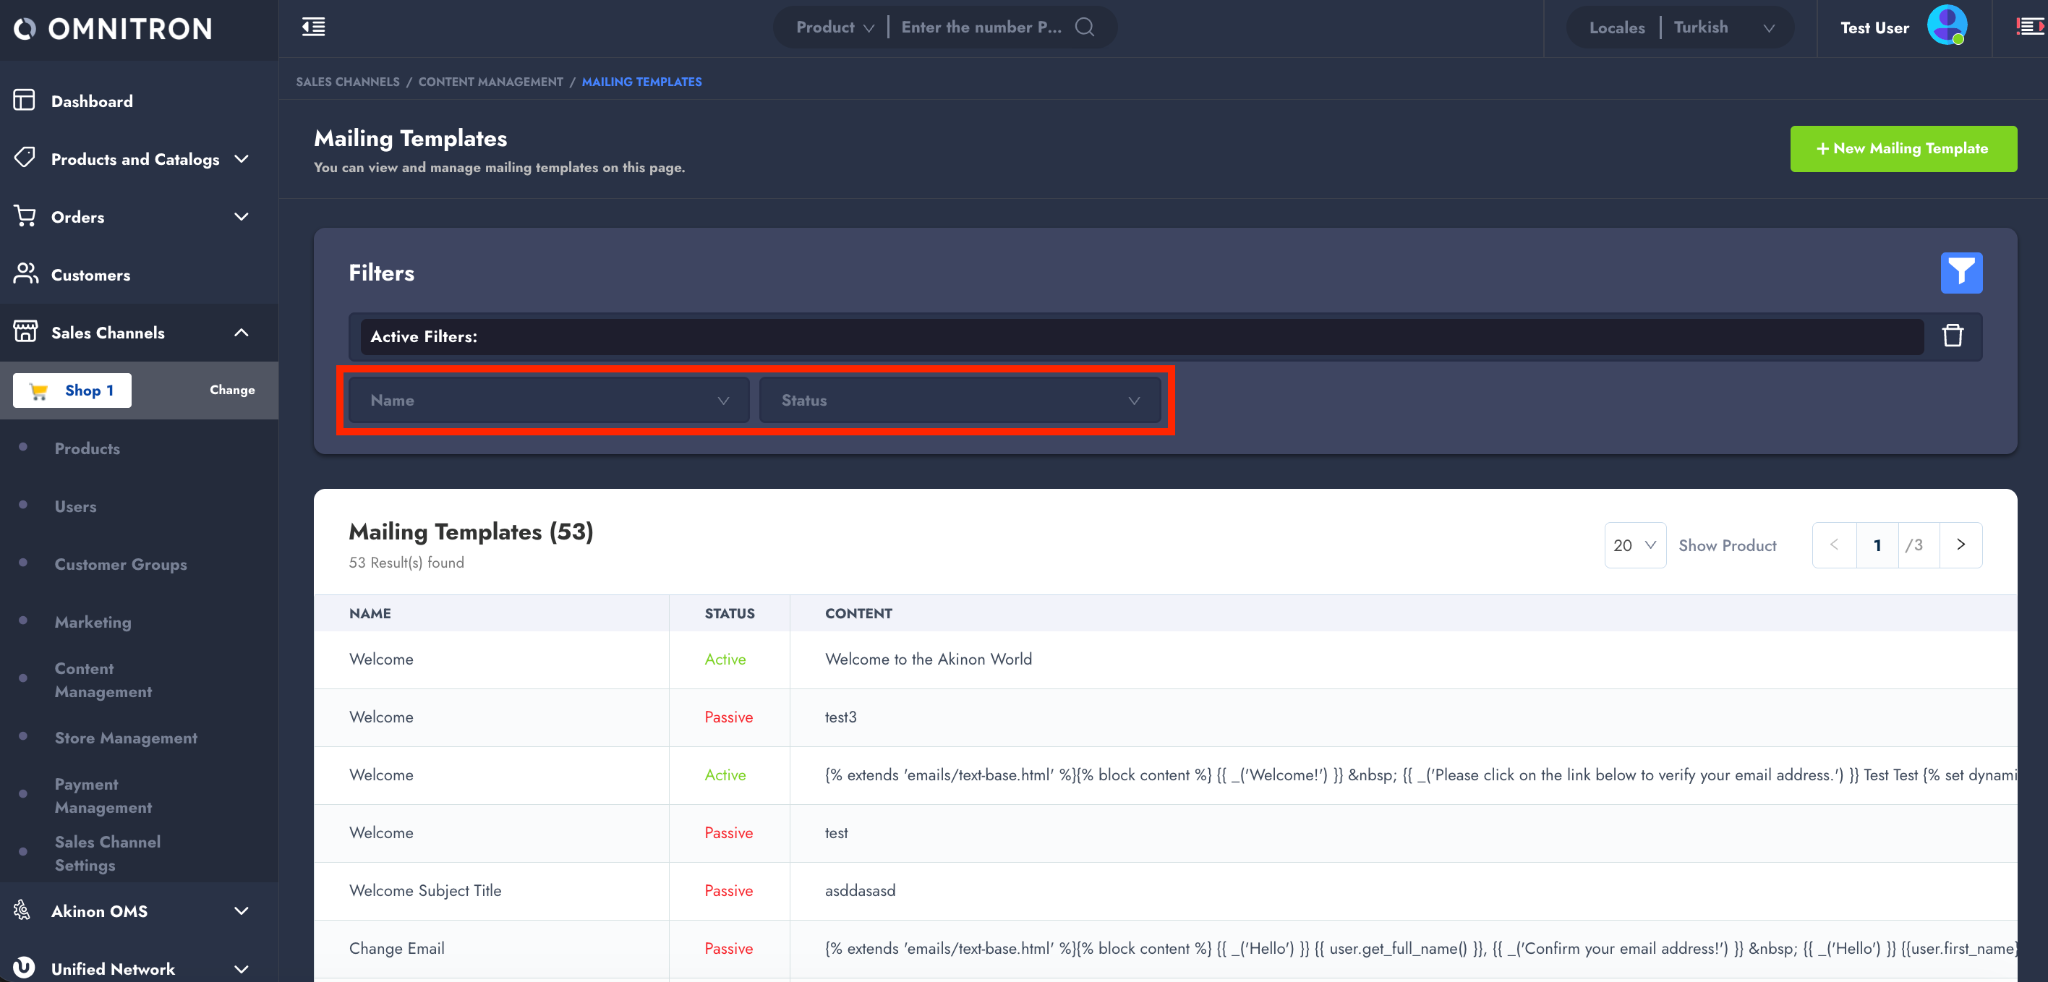Click the Orders cart icon
Screen dimensions: 2048x982
[x=24, y=216]
